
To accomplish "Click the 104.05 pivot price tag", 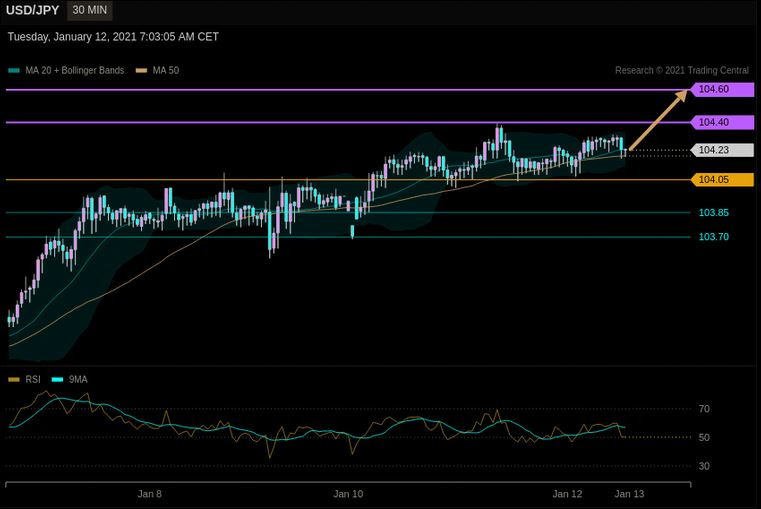I will (x=722, y=180).
